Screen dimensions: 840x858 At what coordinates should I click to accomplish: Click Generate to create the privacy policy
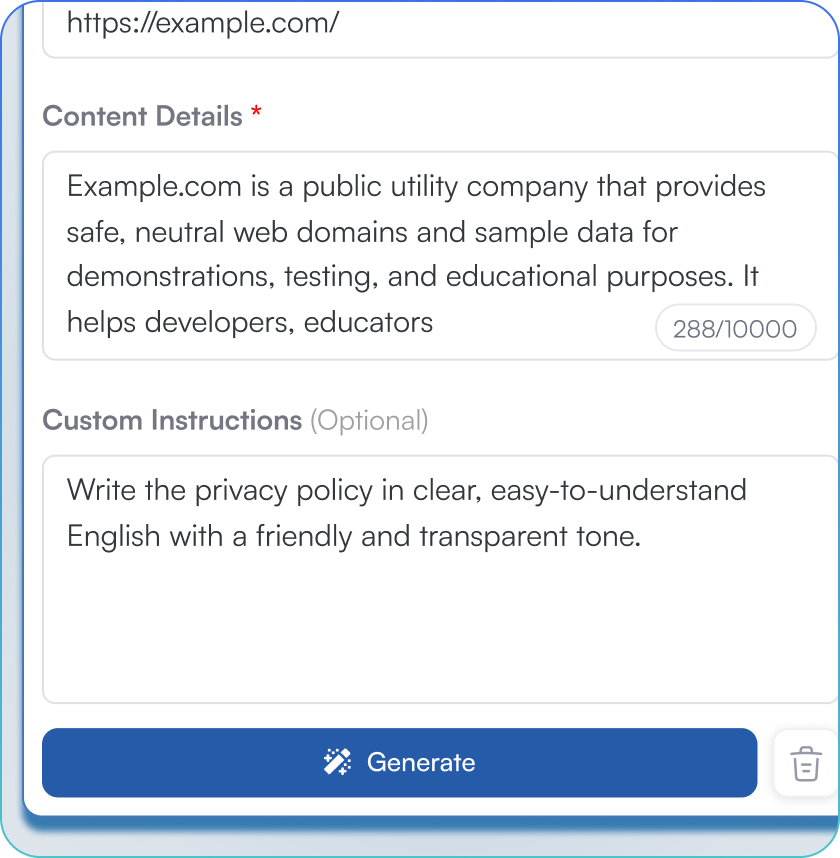pyautogui.click(x=400, y=762)
